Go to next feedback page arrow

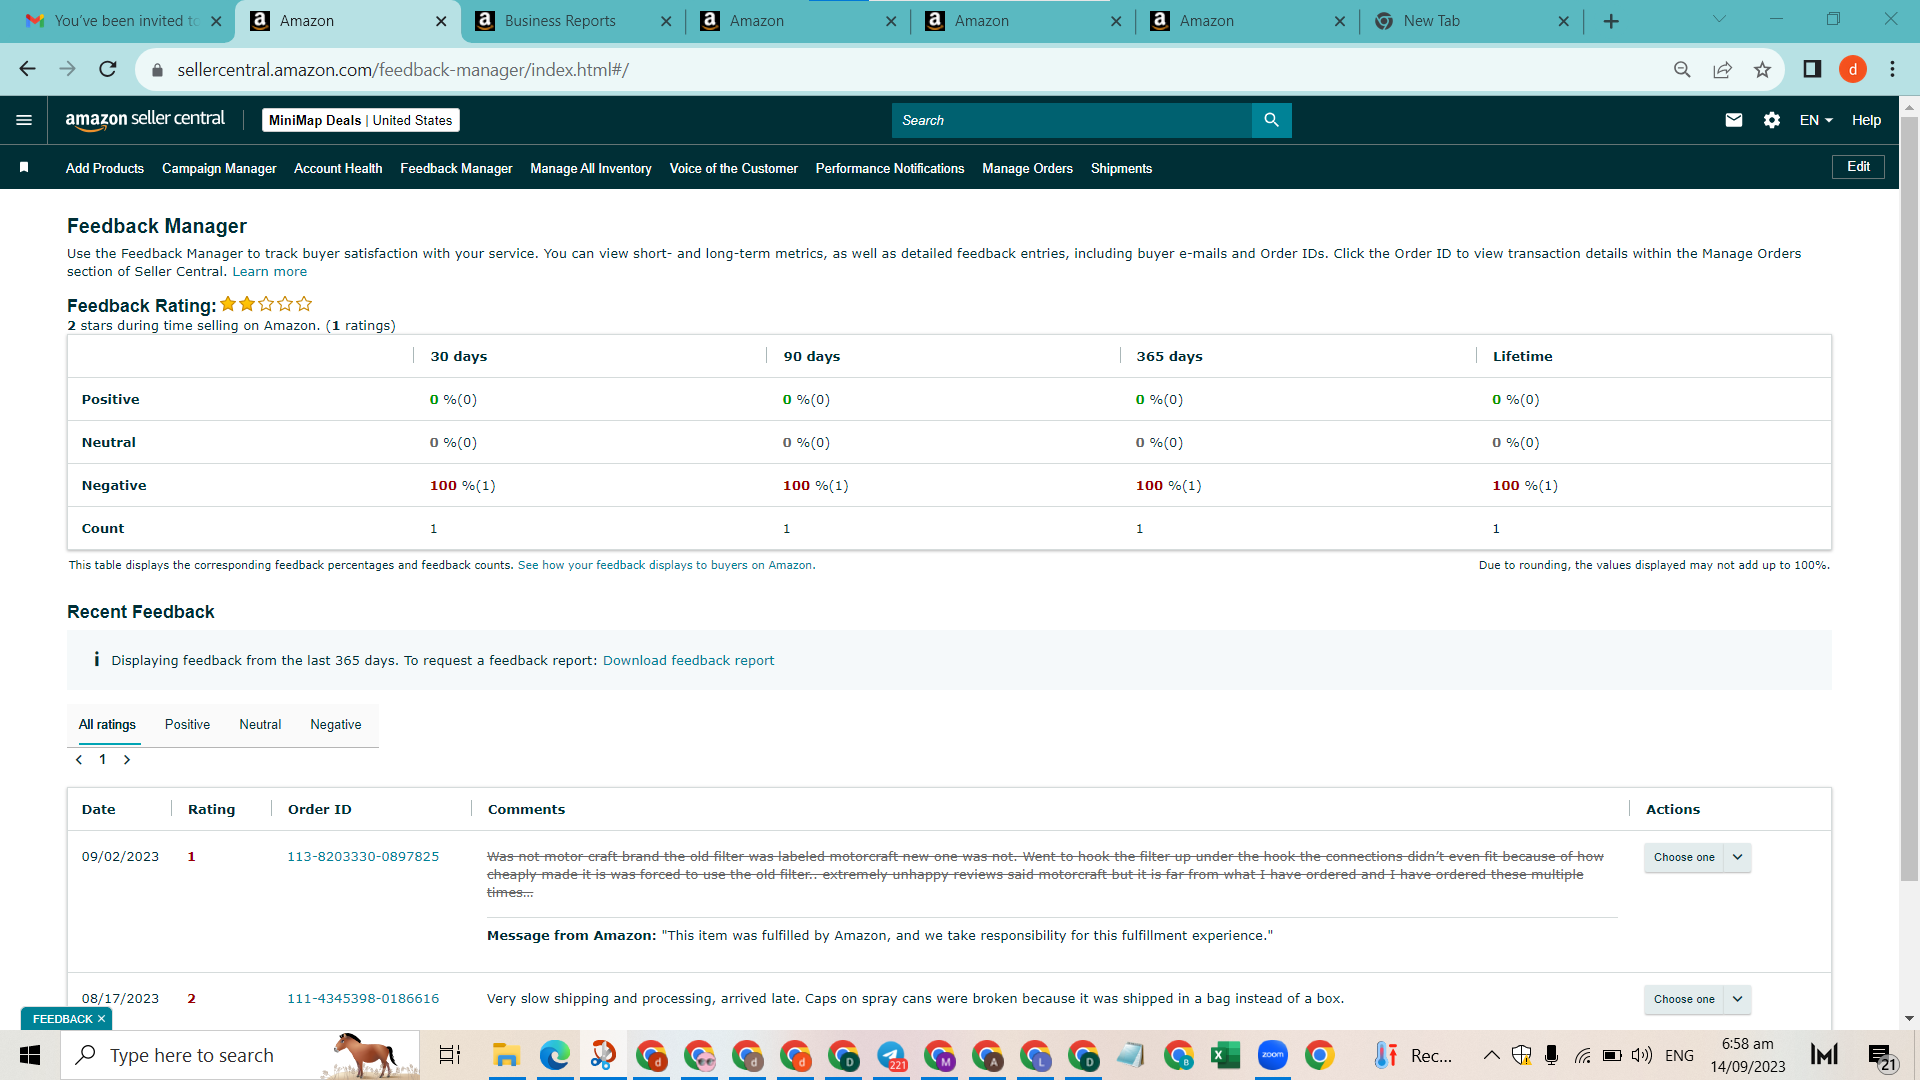pos(127,760)
